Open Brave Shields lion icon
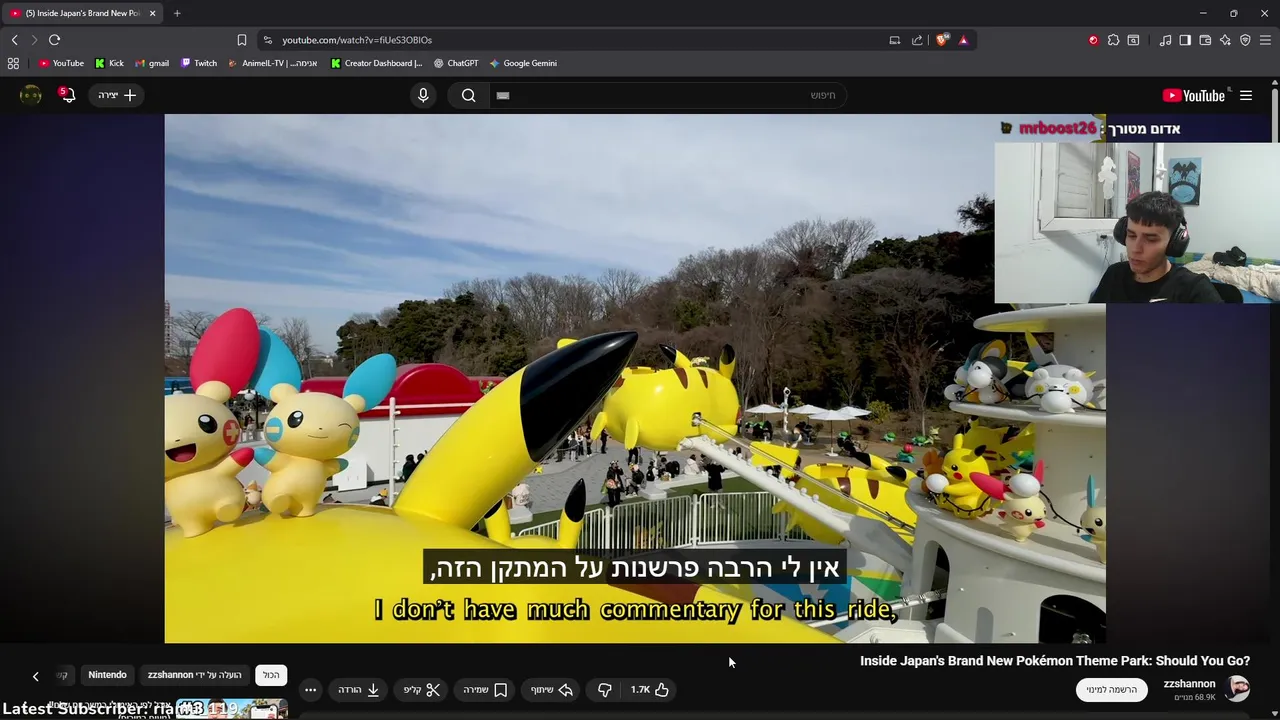Viewport: 1280px width, 720px height. (x=942, y=40)
